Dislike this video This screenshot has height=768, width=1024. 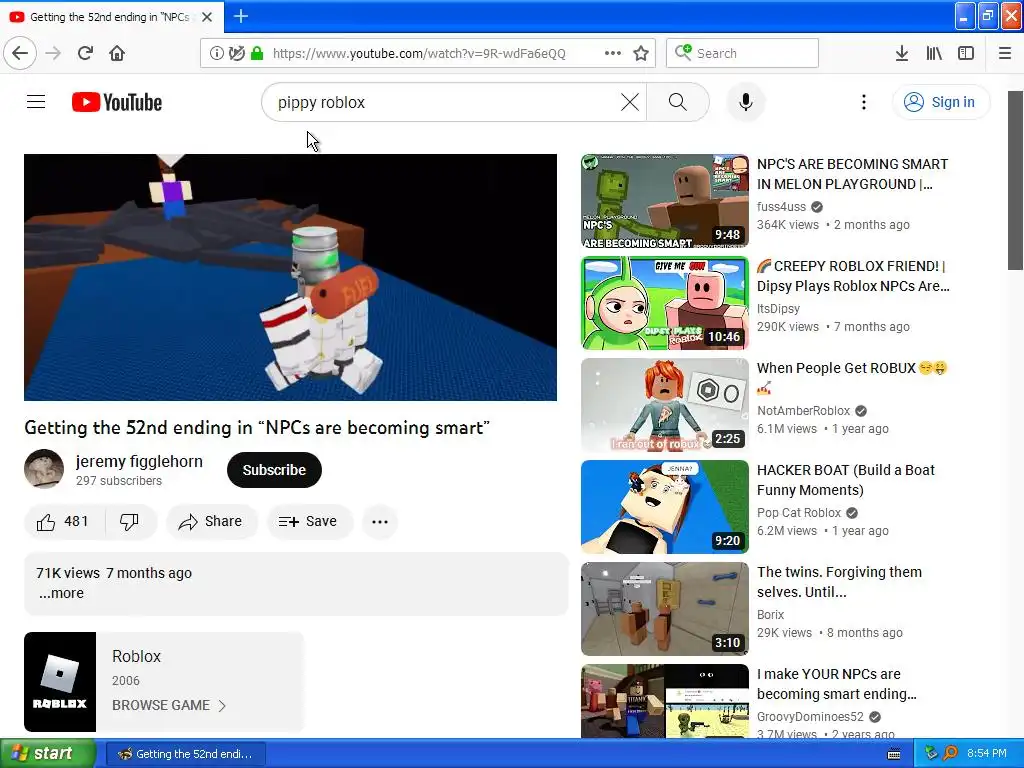130,521
